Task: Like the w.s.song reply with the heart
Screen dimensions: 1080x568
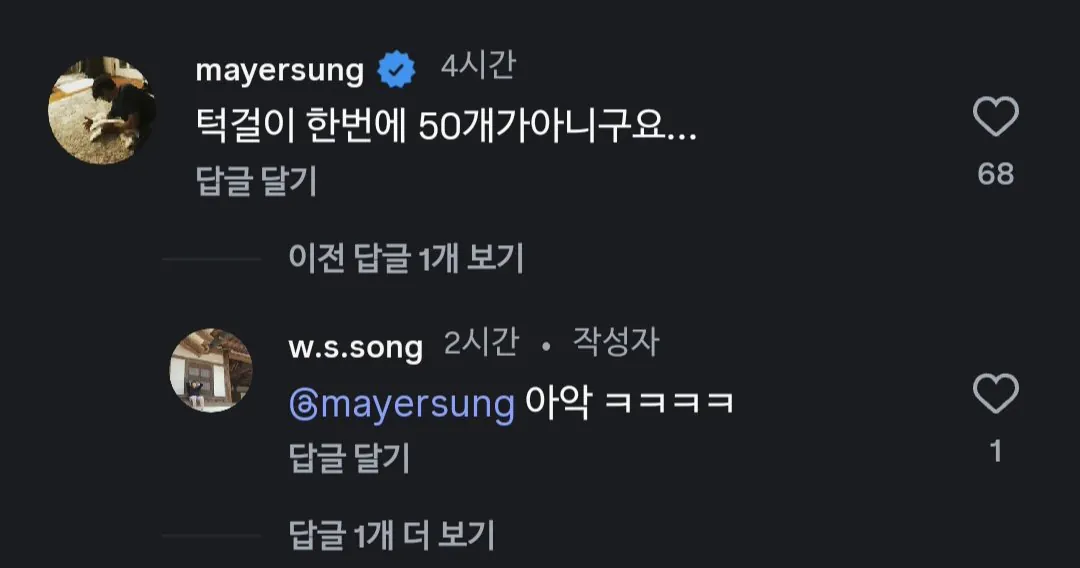Action: click(995, 394)
